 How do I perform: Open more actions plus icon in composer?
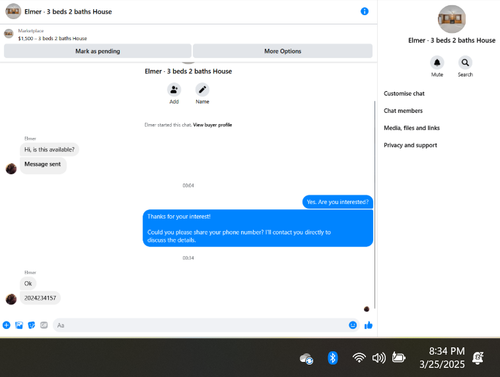(6, 325)
